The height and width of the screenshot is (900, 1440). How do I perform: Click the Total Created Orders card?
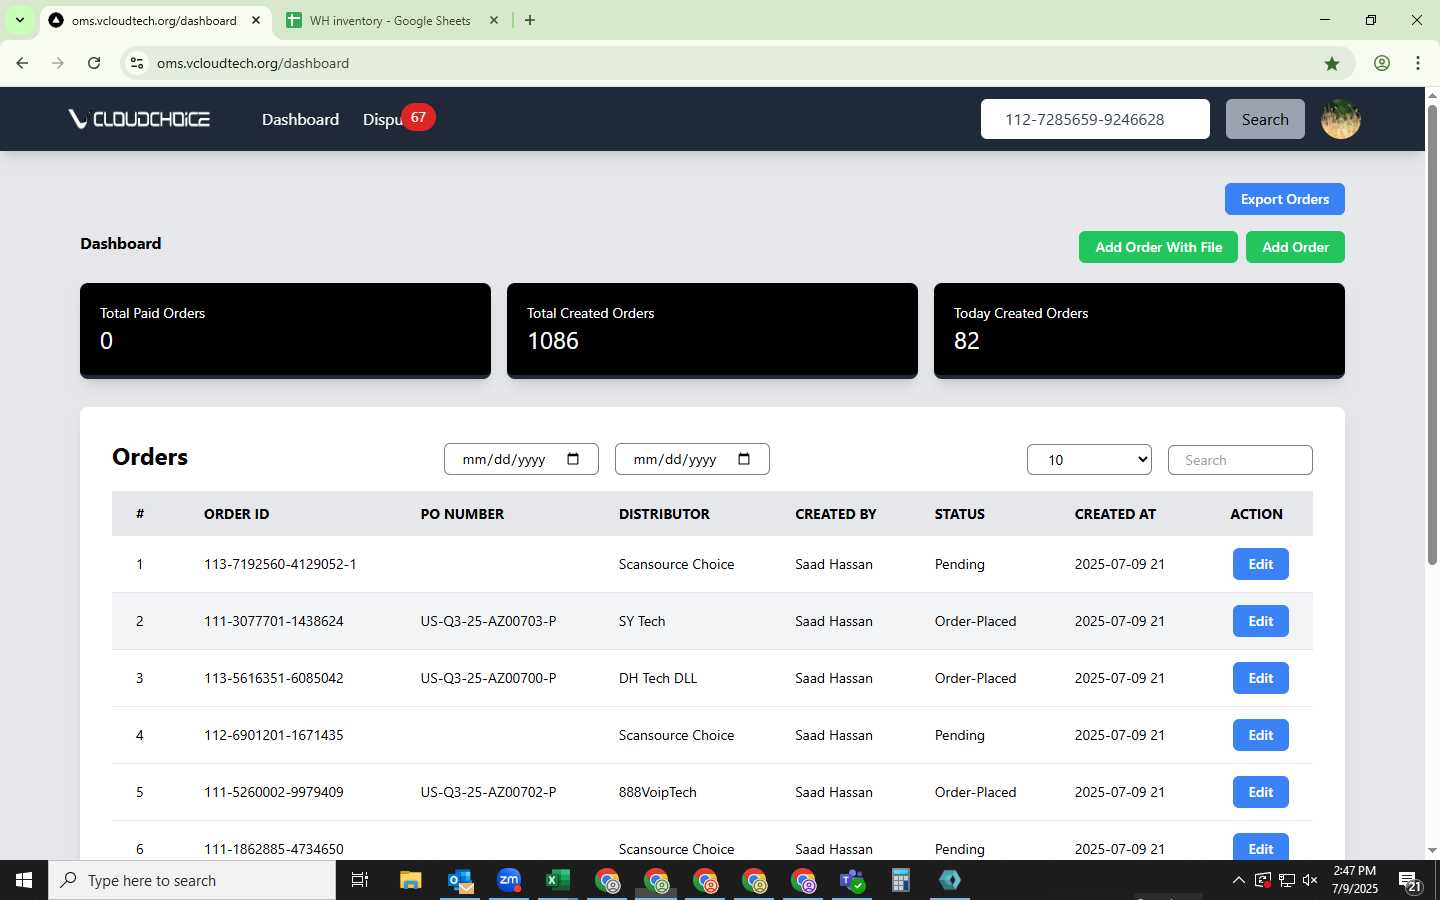click(x=712, y=330)
